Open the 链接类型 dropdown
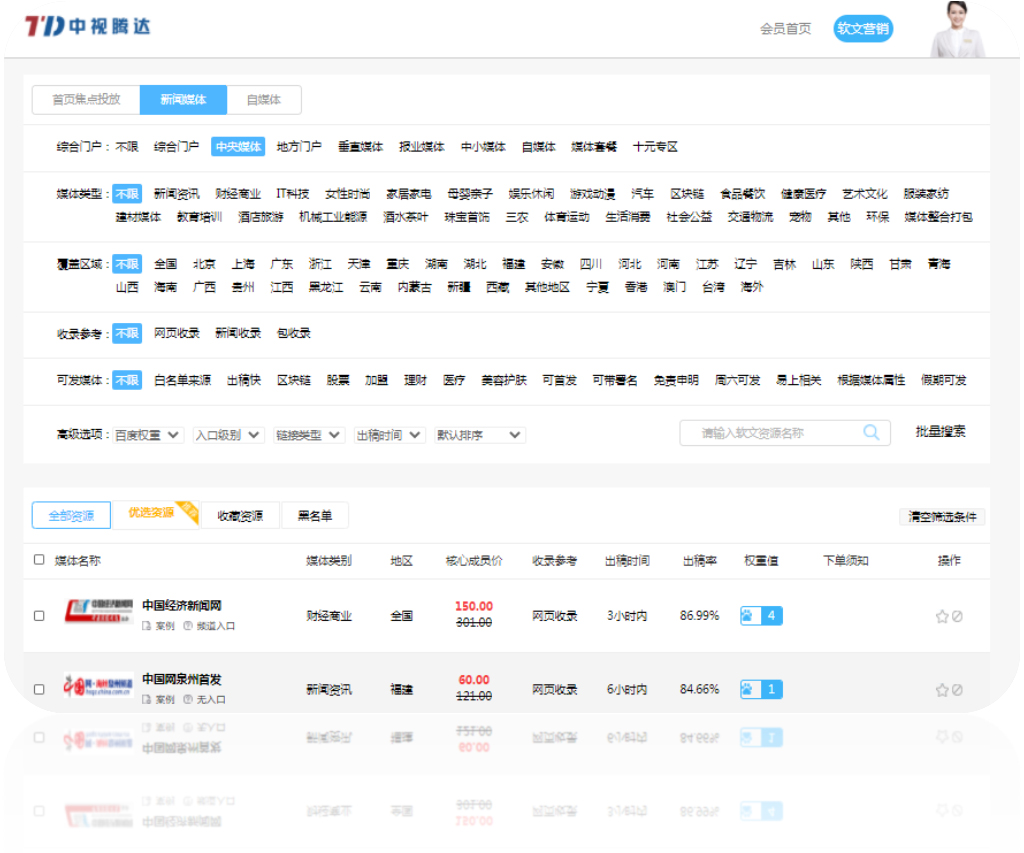 point(309,435)
